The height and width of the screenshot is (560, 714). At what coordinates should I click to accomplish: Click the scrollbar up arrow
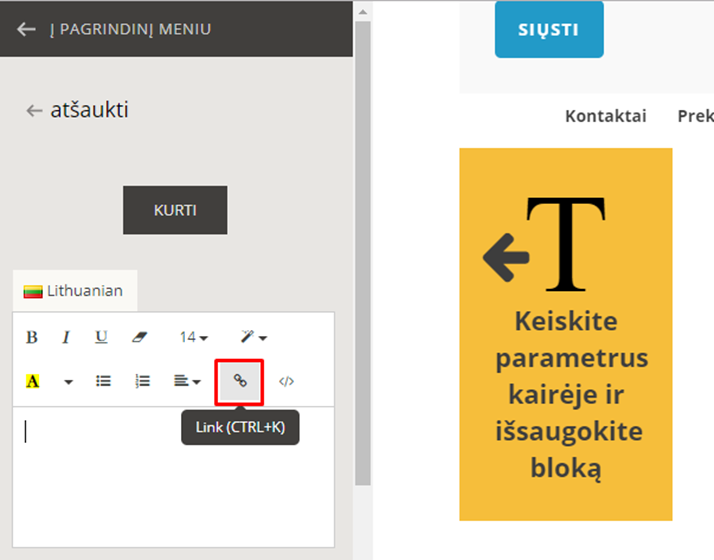click(x=363, y=12)
